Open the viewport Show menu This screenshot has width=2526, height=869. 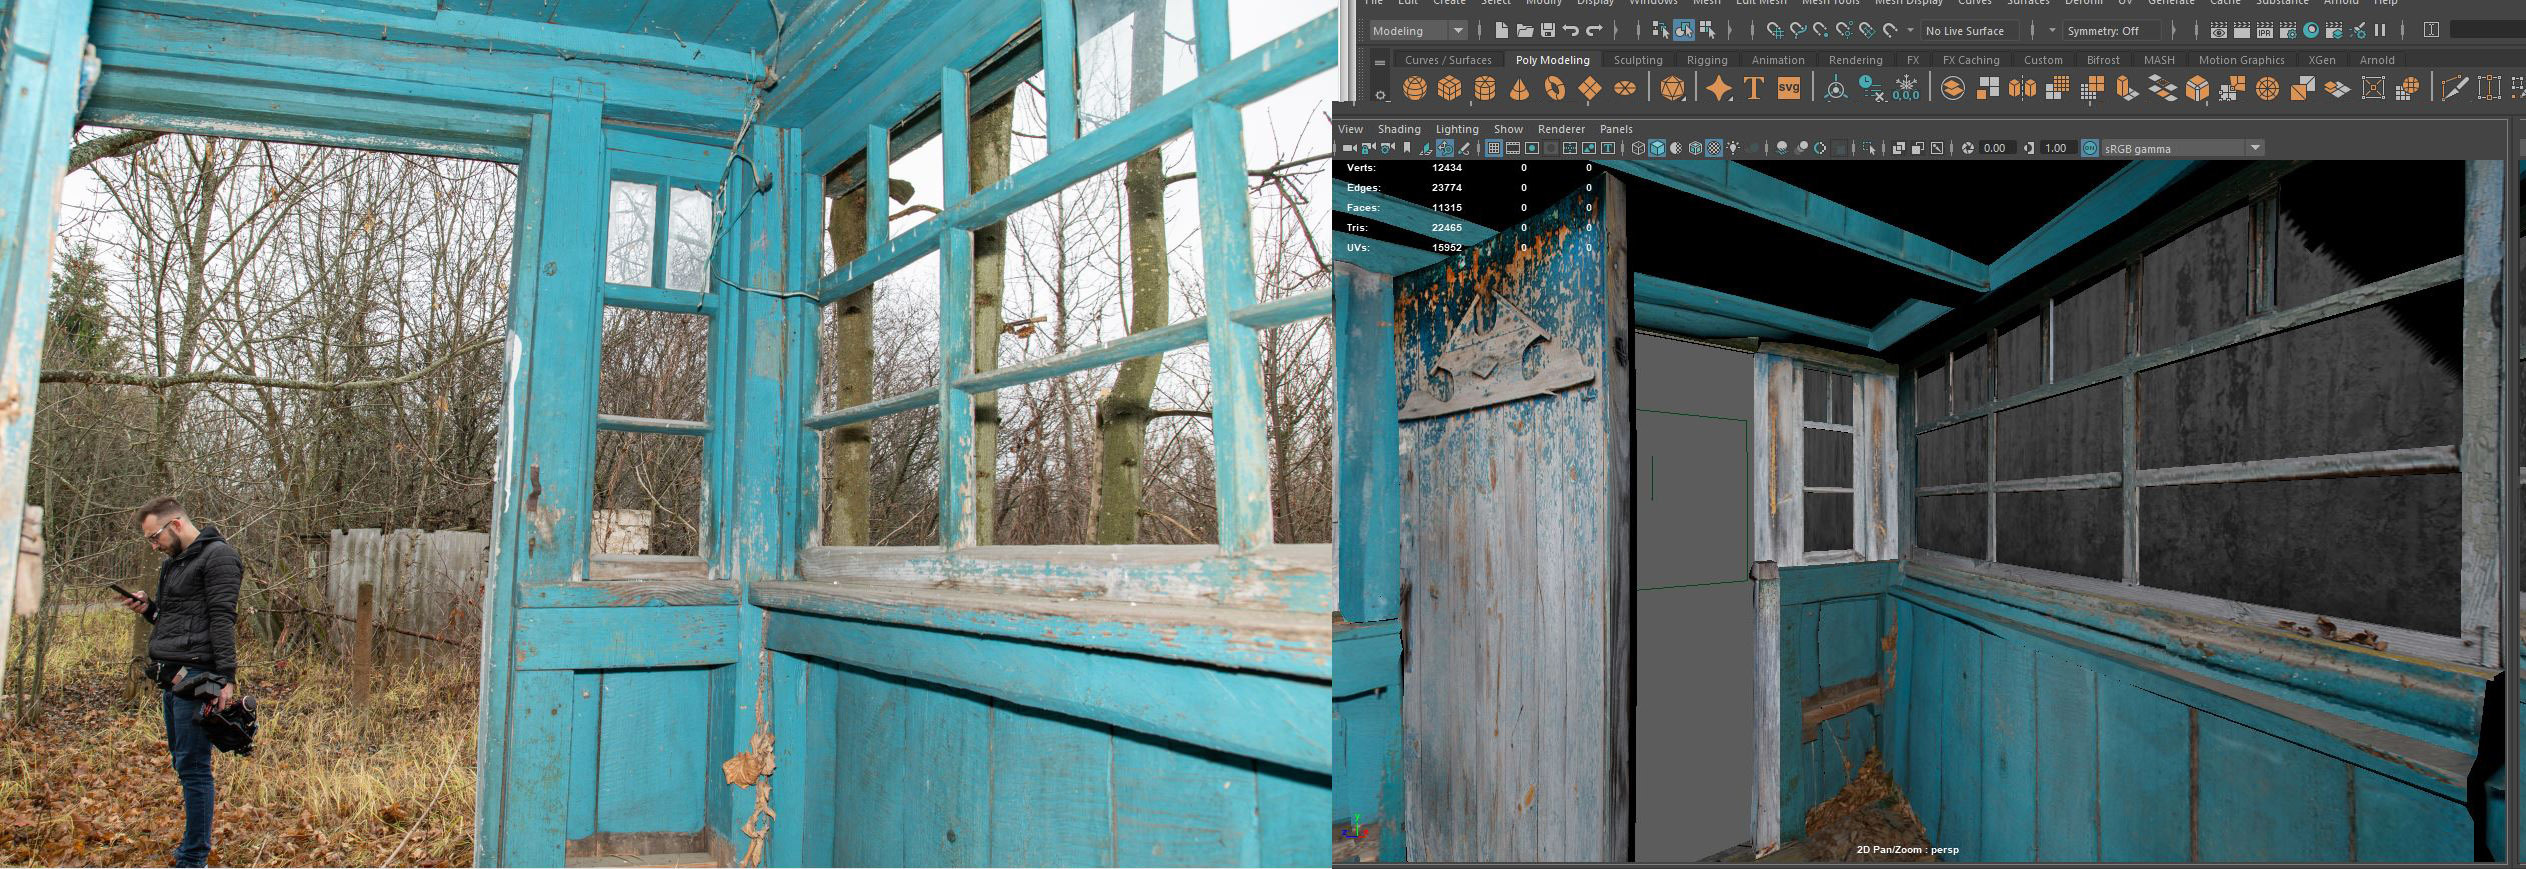[x=1508, y=129]
